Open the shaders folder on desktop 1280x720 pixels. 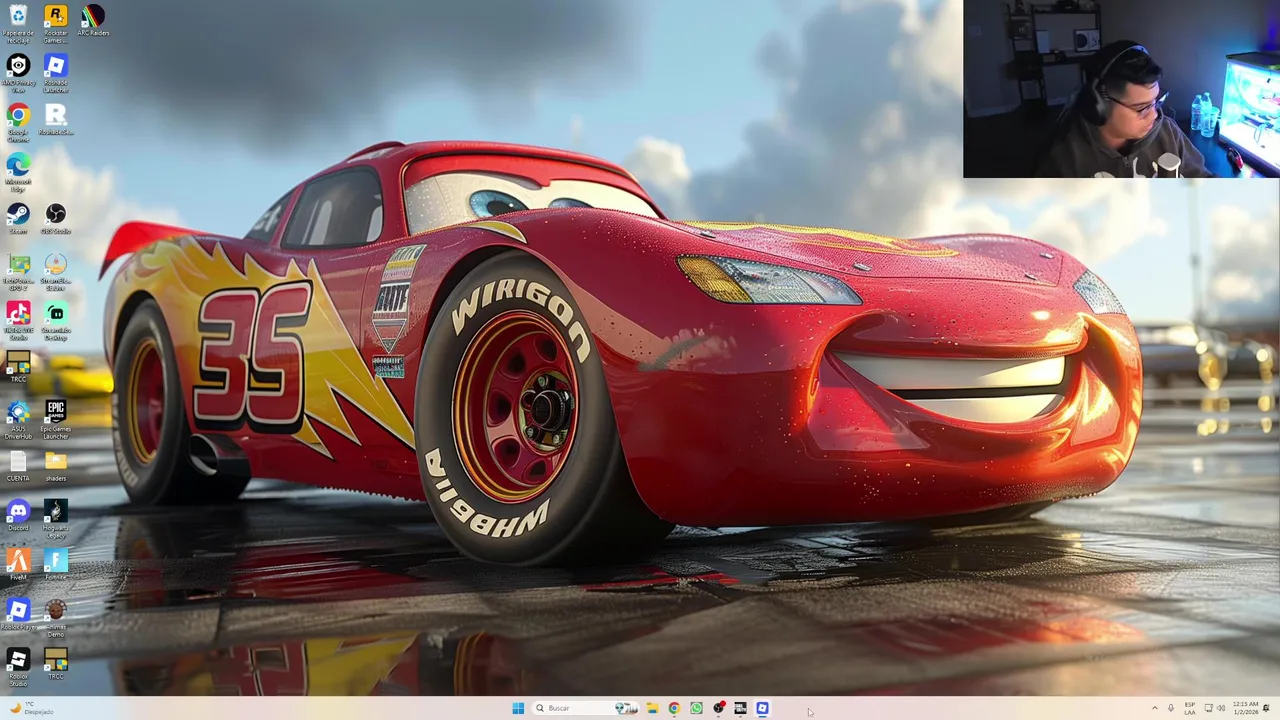(x=56, y=467)
